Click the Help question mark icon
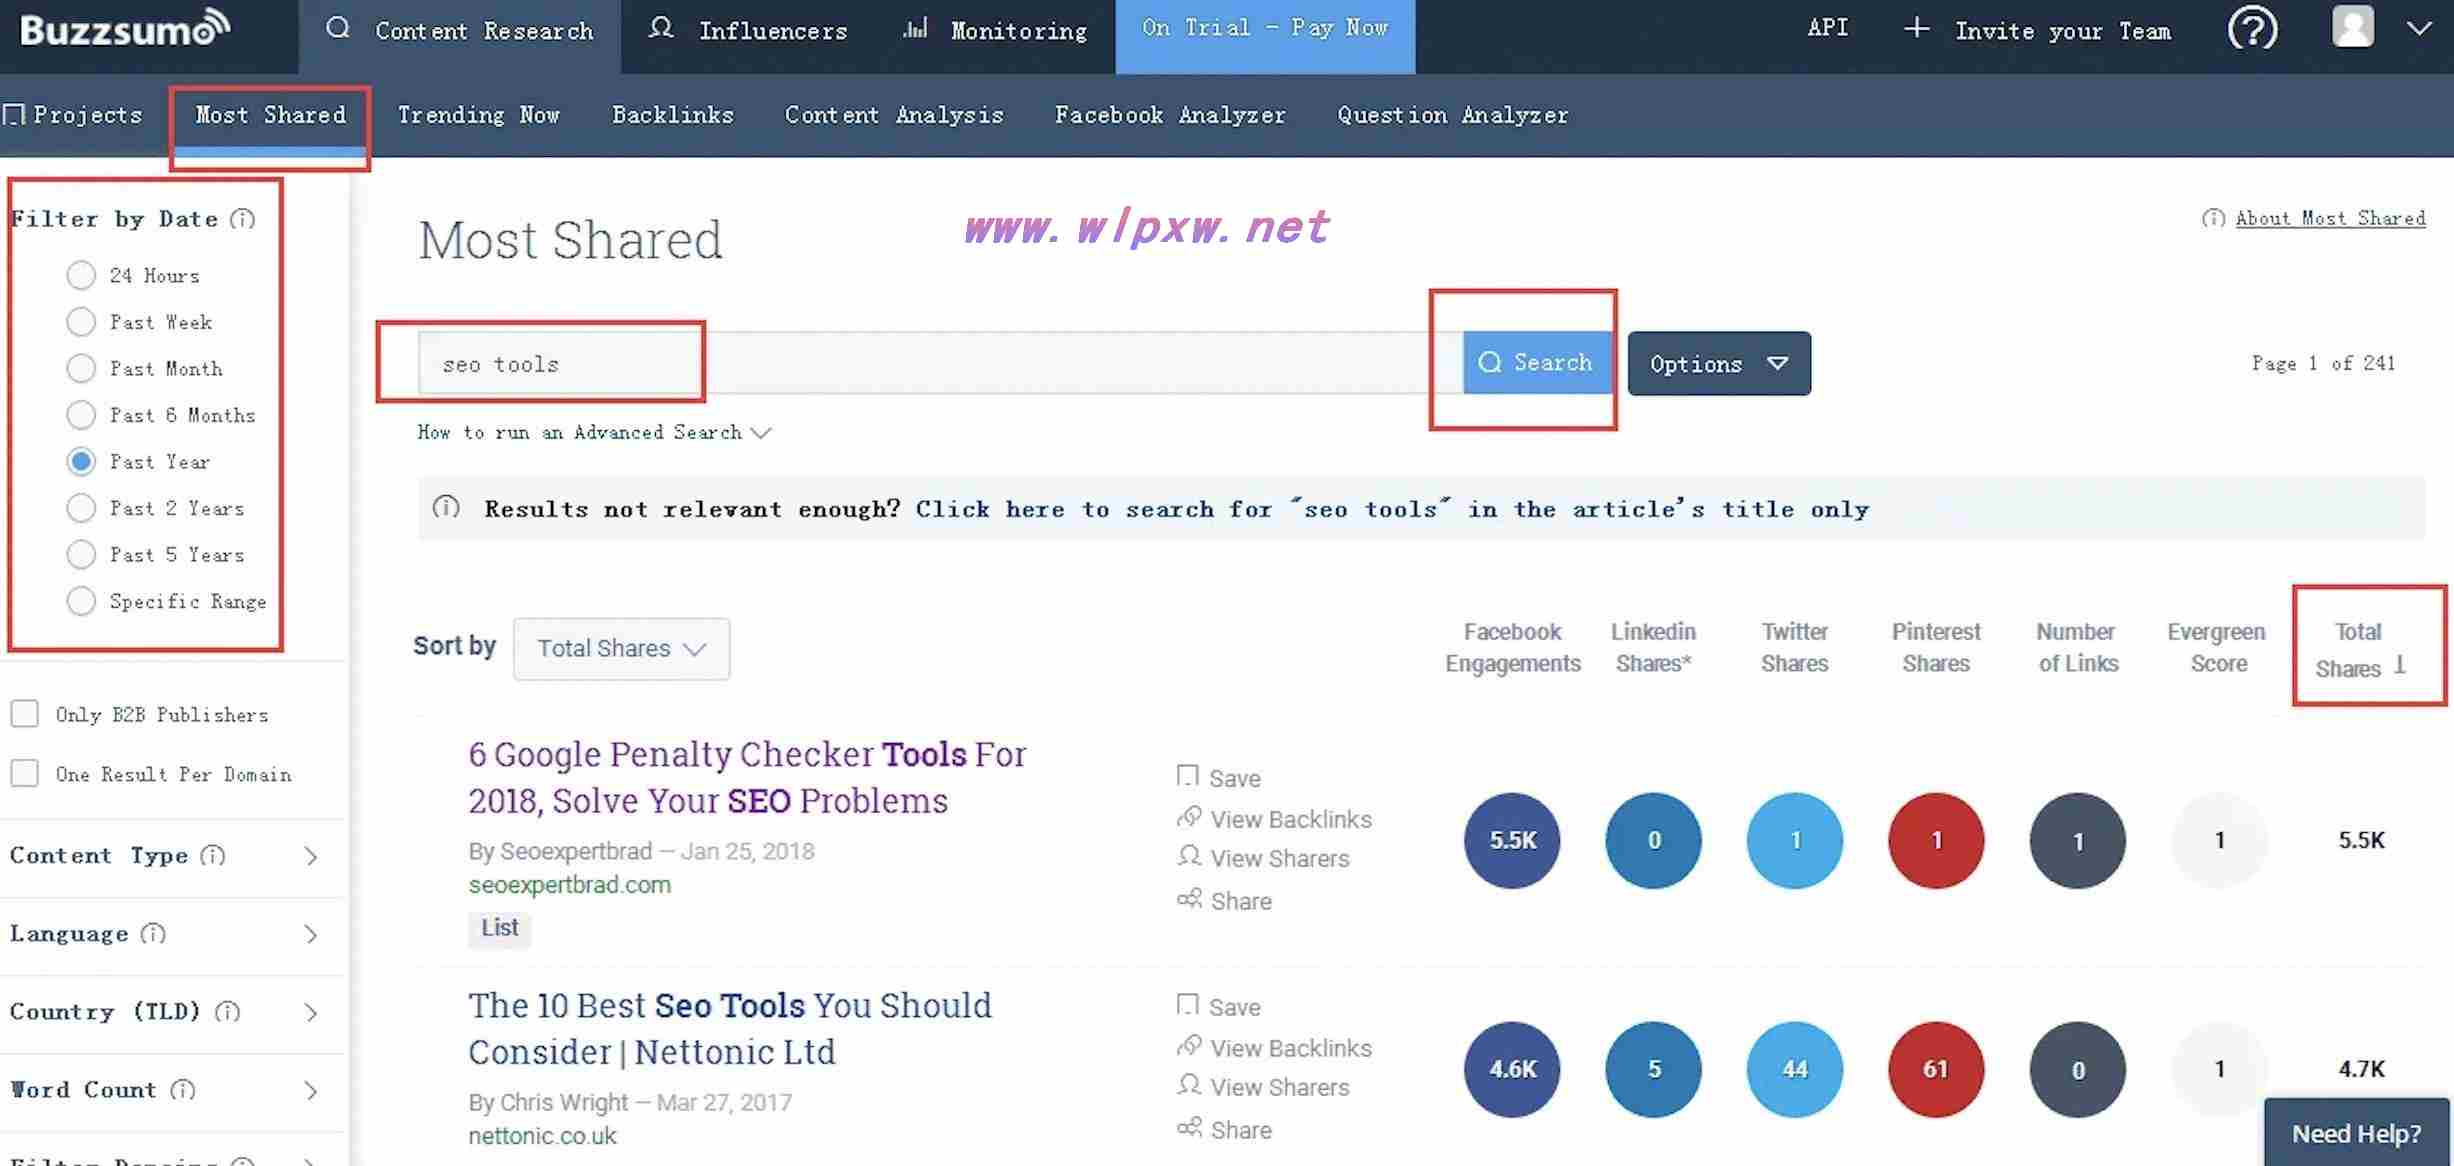Image resolution: width=2454 pixels, height=1166 pixels. click(2255, 28)
